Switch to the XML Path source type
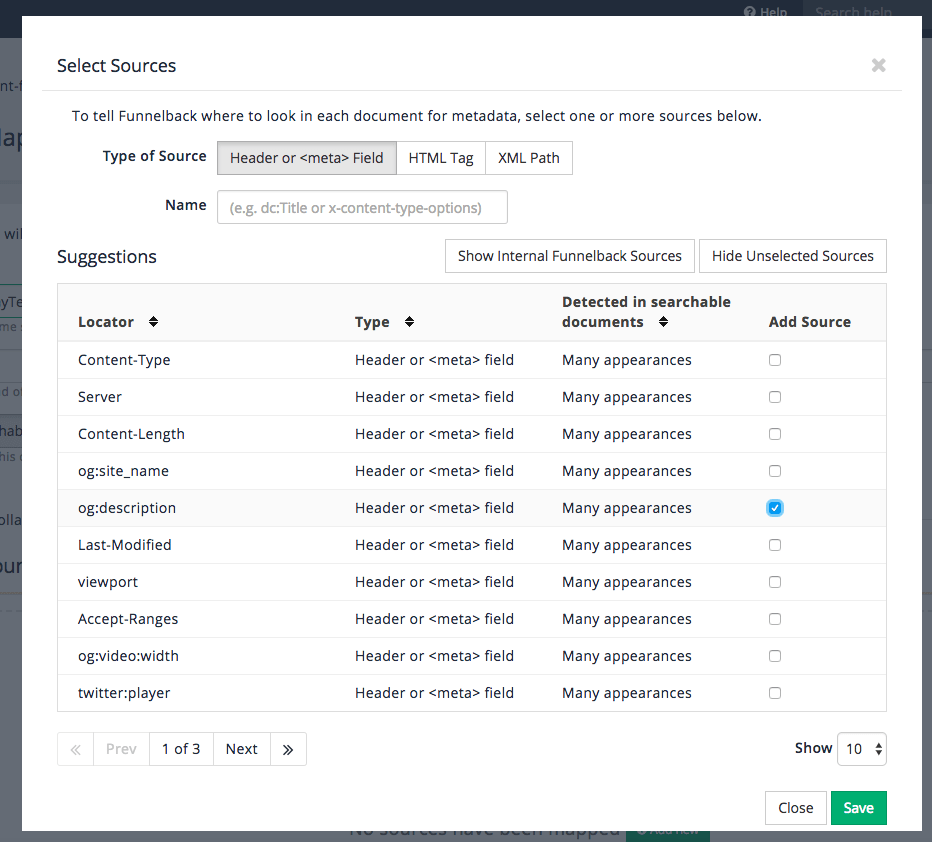 [528, 157]
